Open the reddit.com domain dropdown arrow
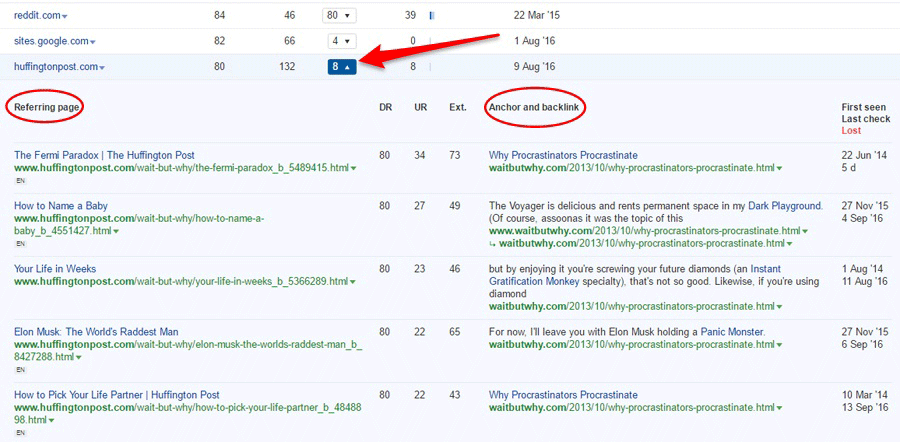 pyautogui.click(x=64, y=17)
